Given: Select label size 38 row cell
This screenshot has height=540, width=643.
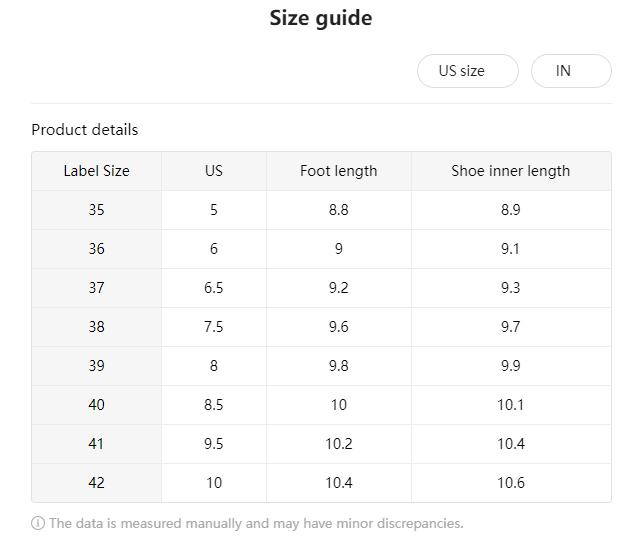Looking at the screenshot, I should pyautogui.click(x=96, y=327).
